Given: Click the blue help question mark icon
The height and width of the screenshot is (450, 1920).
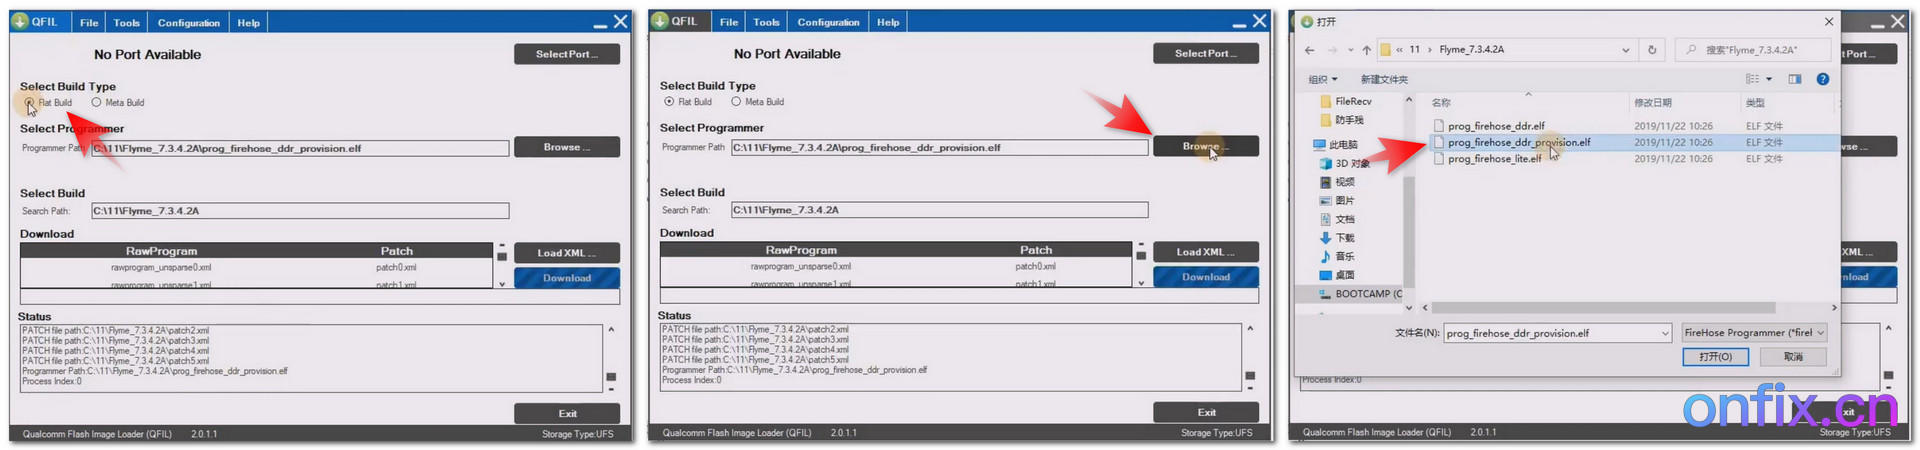Looking at the screenshot, I should coord(1822,79).
